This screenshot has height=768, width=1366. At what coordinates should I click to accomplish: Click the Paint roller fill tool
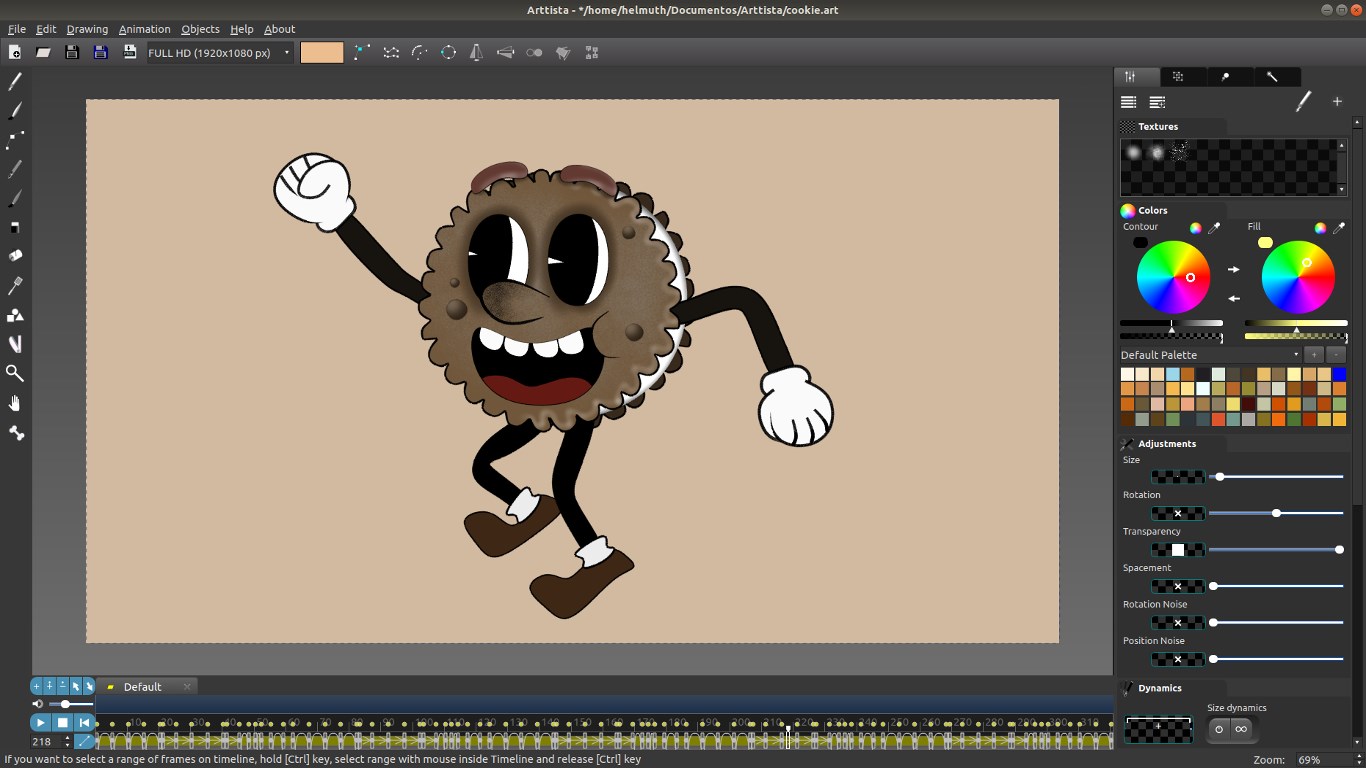point(14,256)
